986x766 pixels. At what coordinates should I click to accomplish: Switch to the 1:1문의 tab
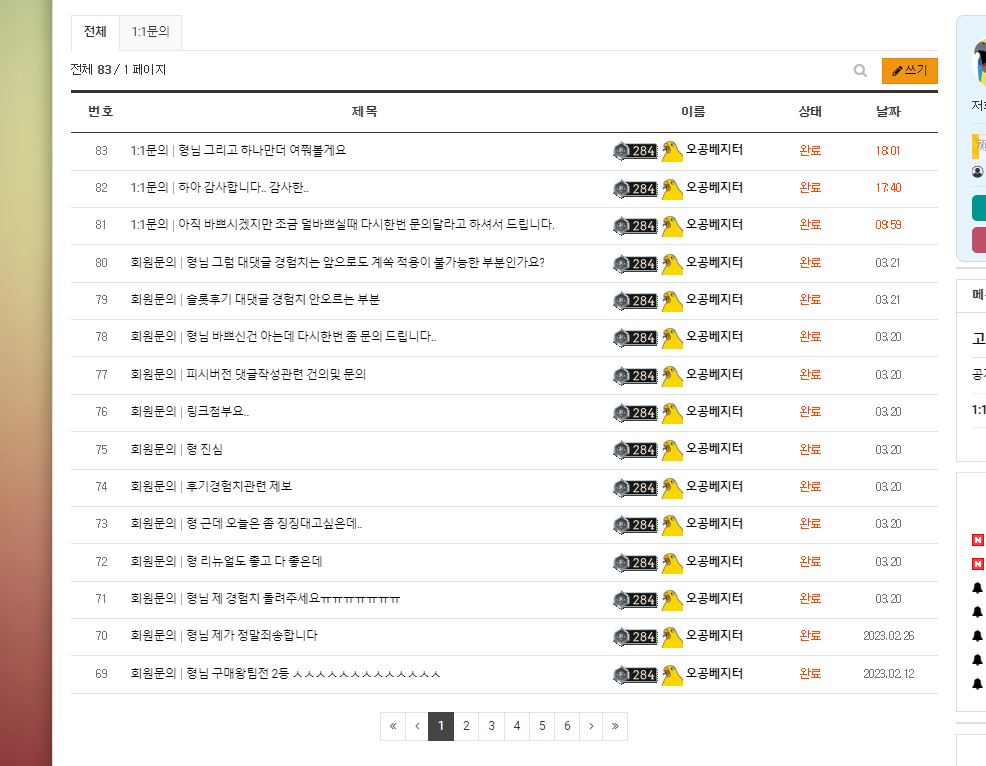coord(150,32)
